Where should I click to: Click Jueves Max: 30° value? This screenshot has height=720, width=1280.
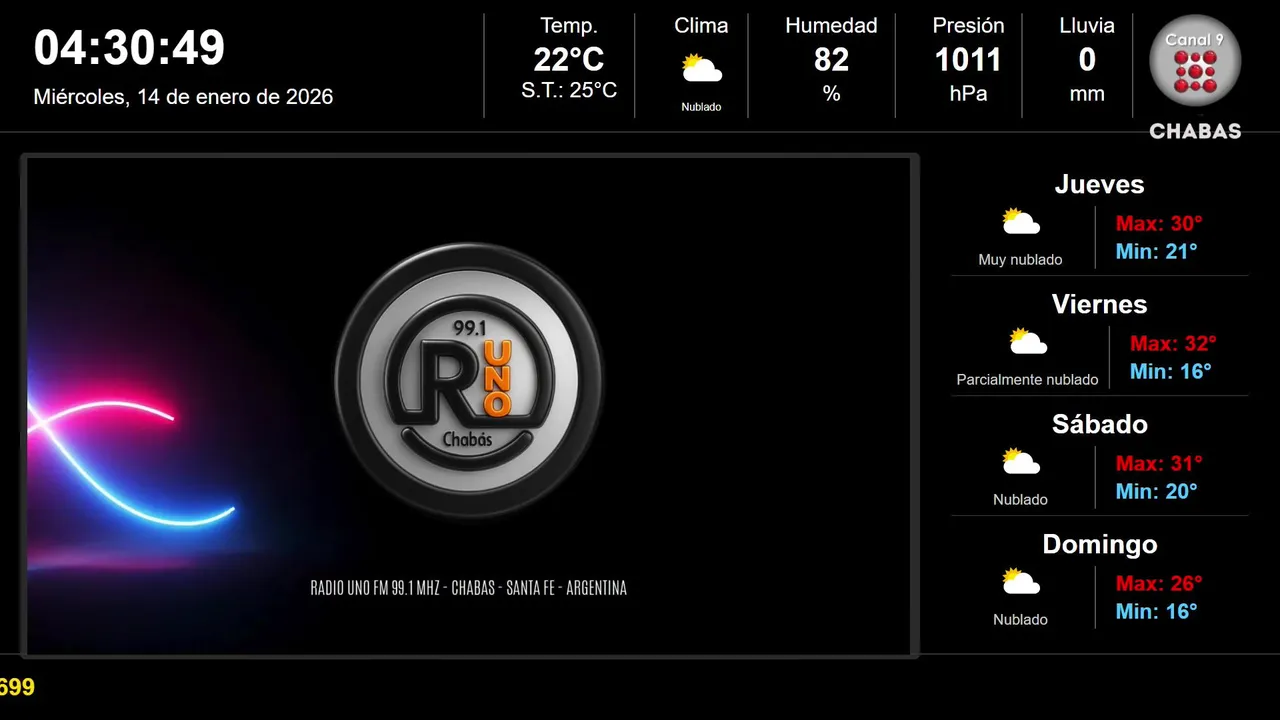pos(1159,223)
